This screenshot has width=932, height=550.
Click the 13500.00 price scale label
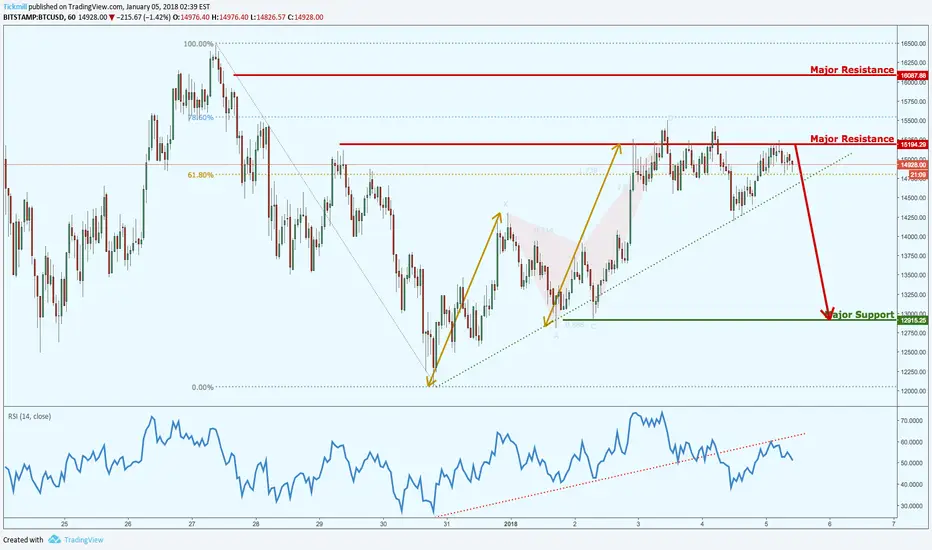tap(913, 275)
